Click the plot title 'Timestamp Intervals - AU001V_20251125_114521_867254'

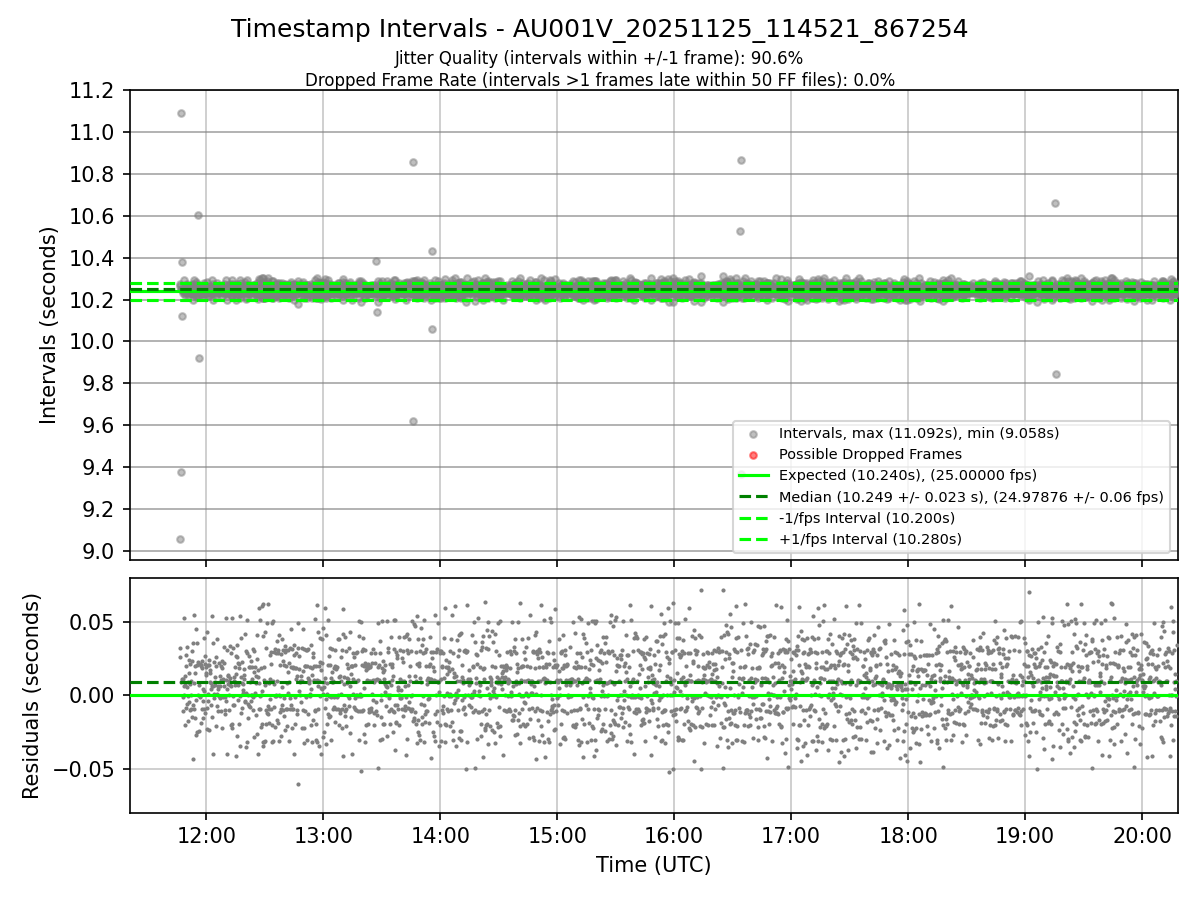point(599,29)
